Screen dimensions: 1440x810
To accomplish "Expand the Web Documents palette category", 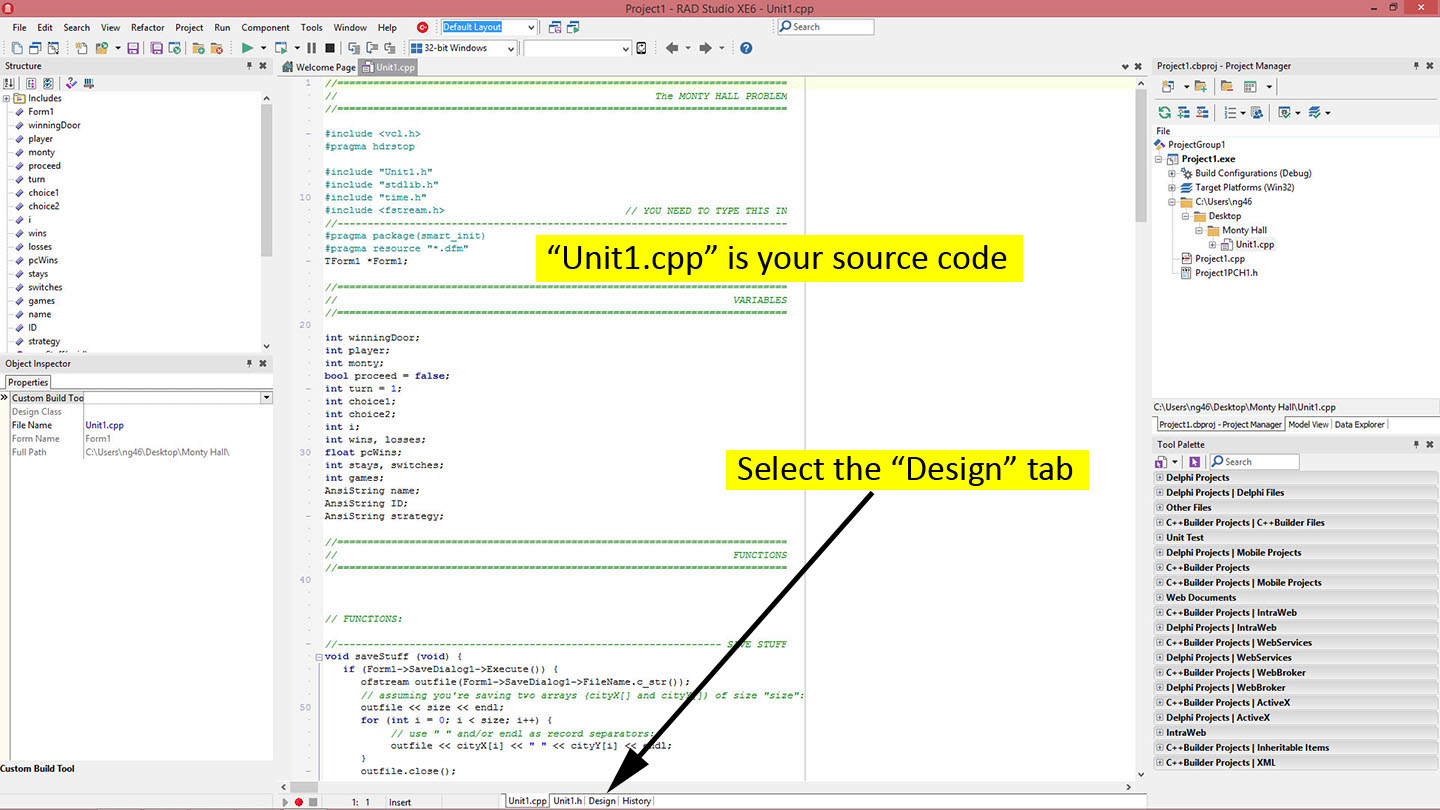I will point(1160,597).
